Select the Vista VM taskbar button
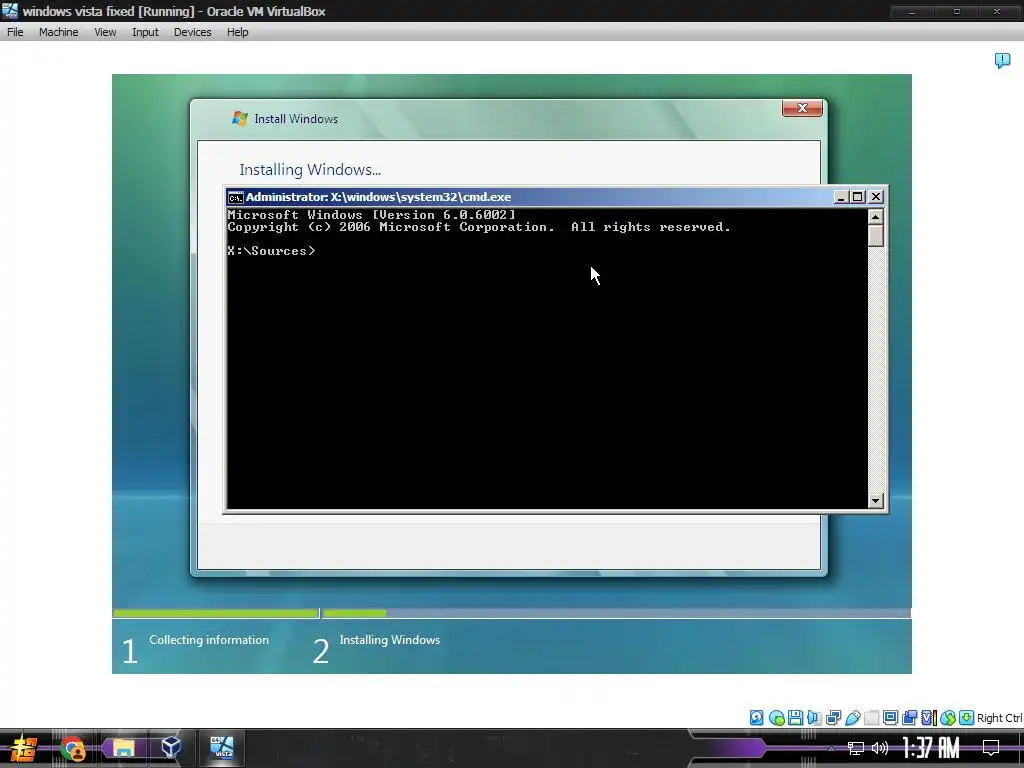This screenshot has height=768, width=1024. tap(221, 748)
